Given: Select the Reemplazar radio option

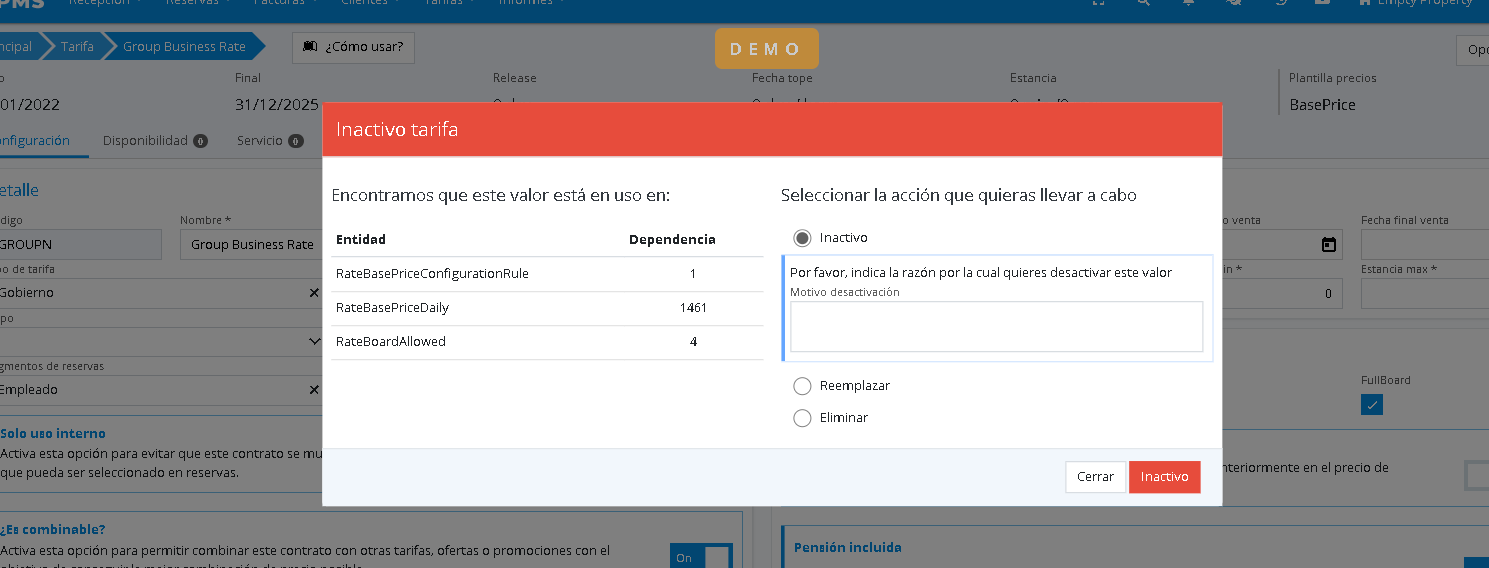Looking at the screenshot, I should coord(802,386).
